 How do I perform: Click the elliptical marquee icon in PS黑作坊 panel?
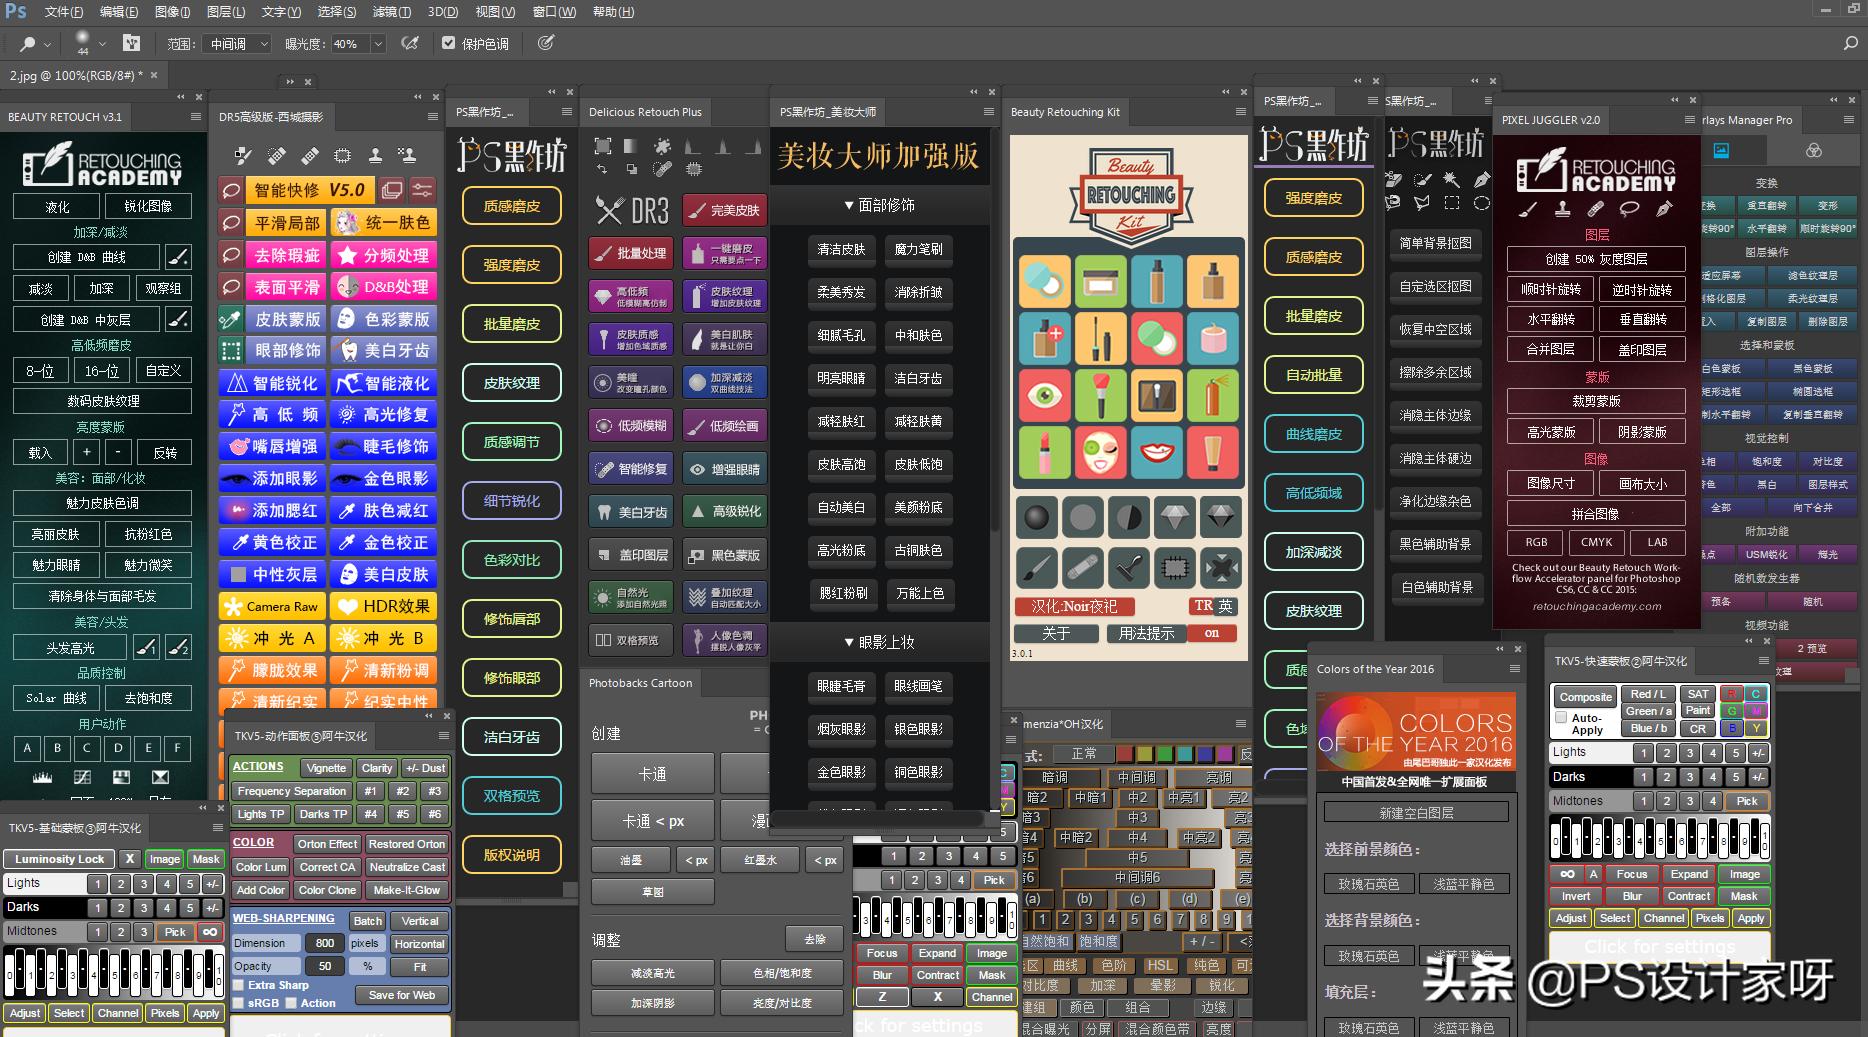pyautogui.click(x=1481, y=203)
